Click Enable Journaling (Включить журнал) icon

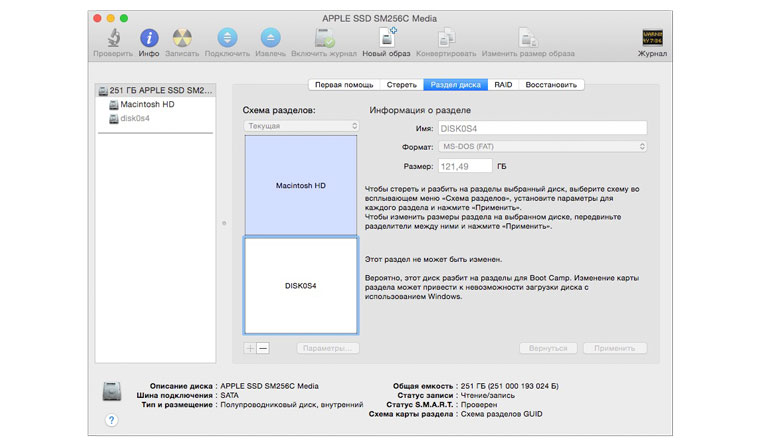tap(324, 38)
